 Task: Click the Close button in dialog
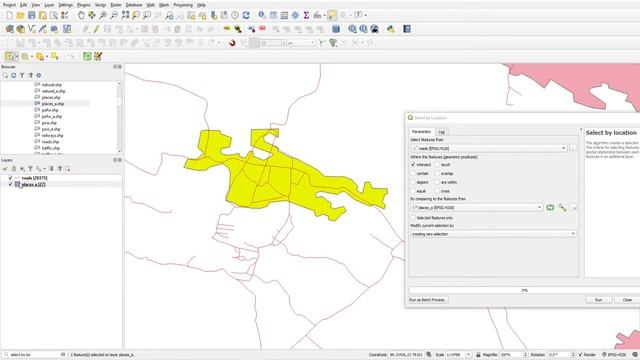pyautogui.click(x=627, y=300)
